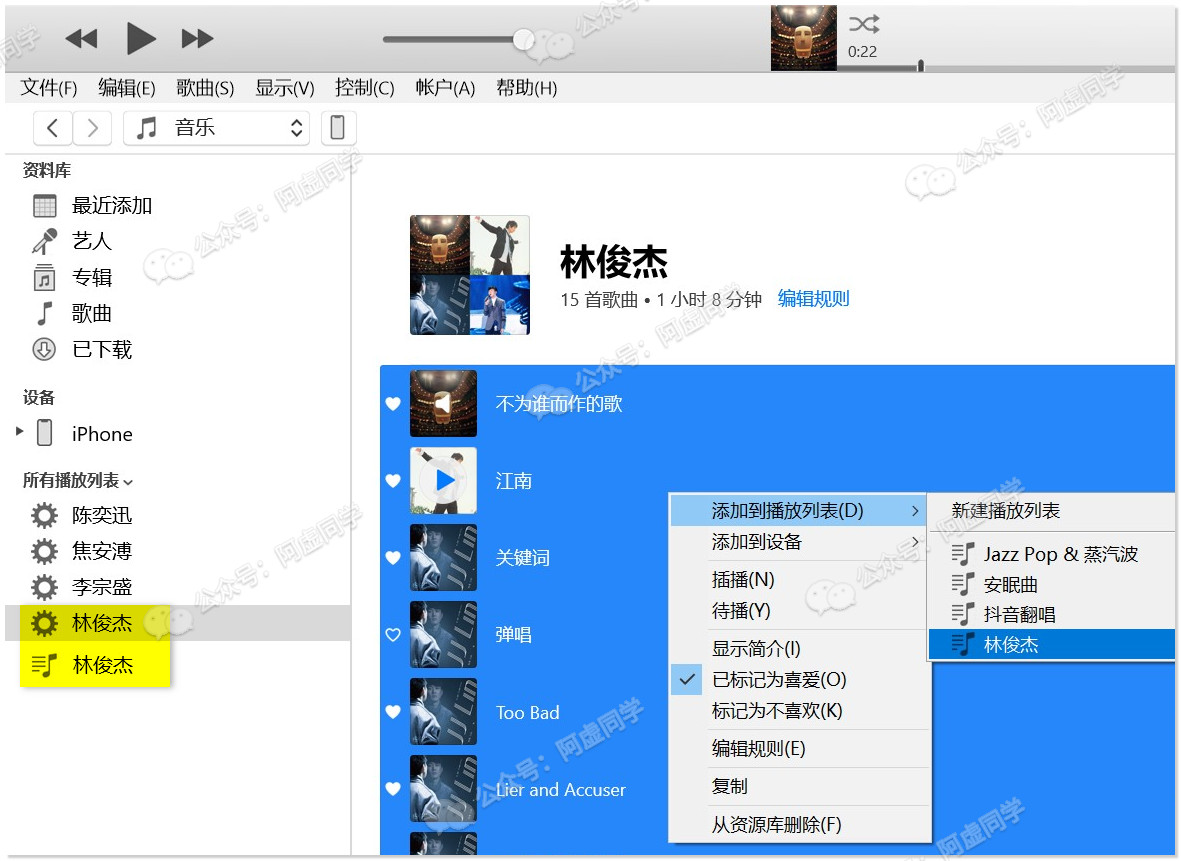Image resolution: width=1181 pixels, height=861 pixels.
Task: Click the playback progress marker
Action: (x=920, y=66)
